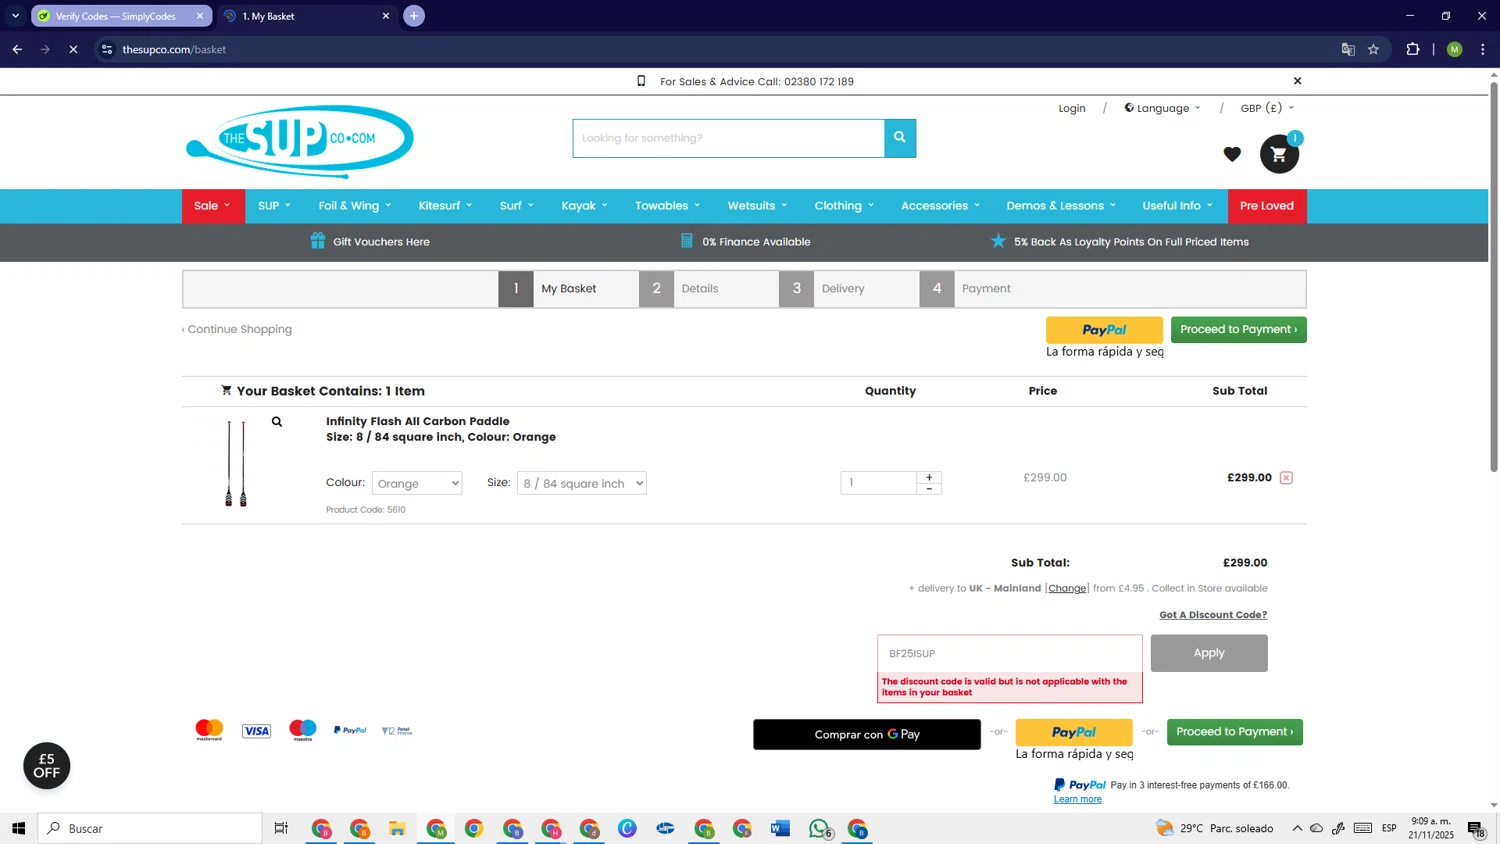Expand the Accessories menu
Image resolution: width=1500 pixels, height=844 pixels.
(940, 206)
